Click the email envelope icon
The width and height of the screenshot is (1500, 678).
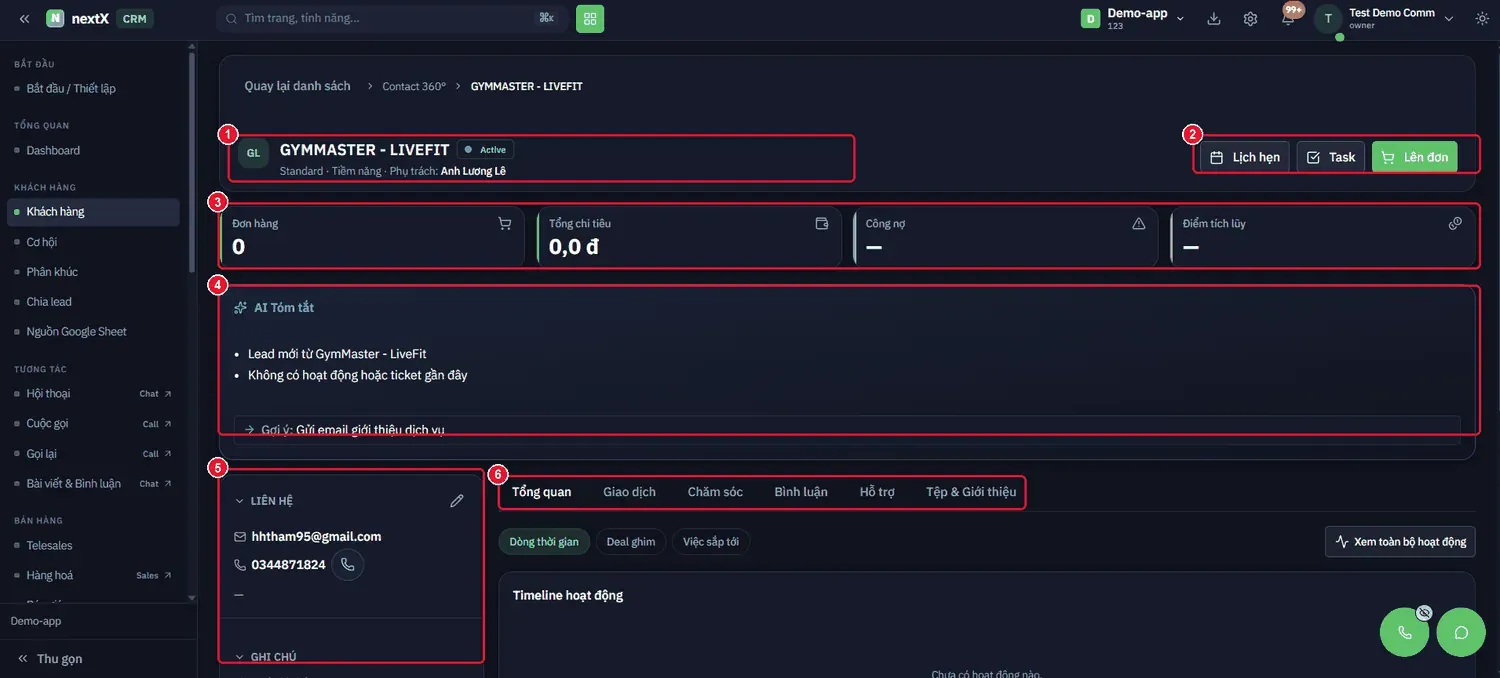(x=240, y=537)
